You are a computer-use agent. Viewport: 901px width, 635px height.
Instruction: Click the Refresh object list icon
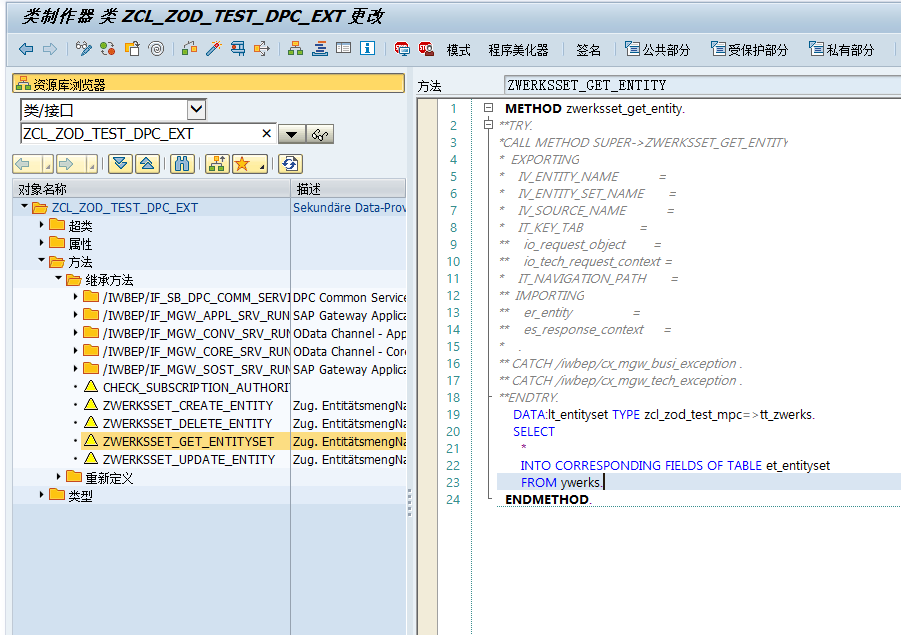(290, 164)
